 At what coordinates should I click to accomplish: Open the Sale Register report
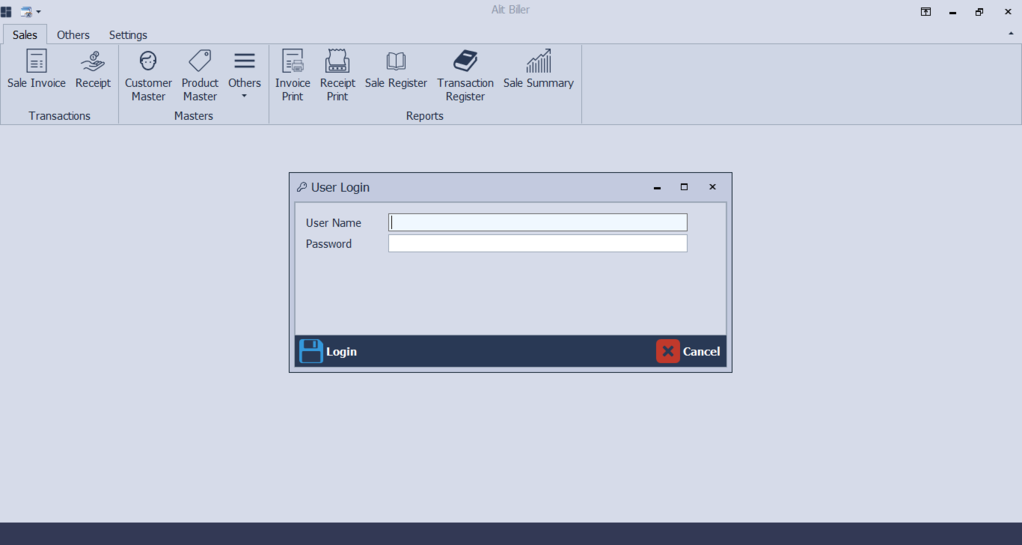coord(396,69)
